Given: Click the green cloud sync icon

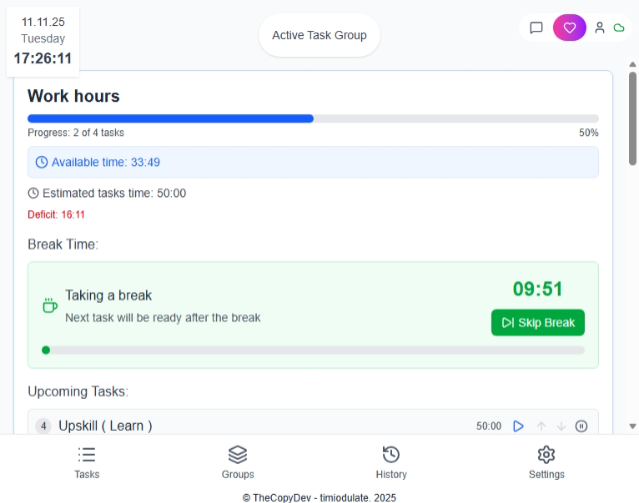Looking at the screenshot, I should (x=619, y=28).
